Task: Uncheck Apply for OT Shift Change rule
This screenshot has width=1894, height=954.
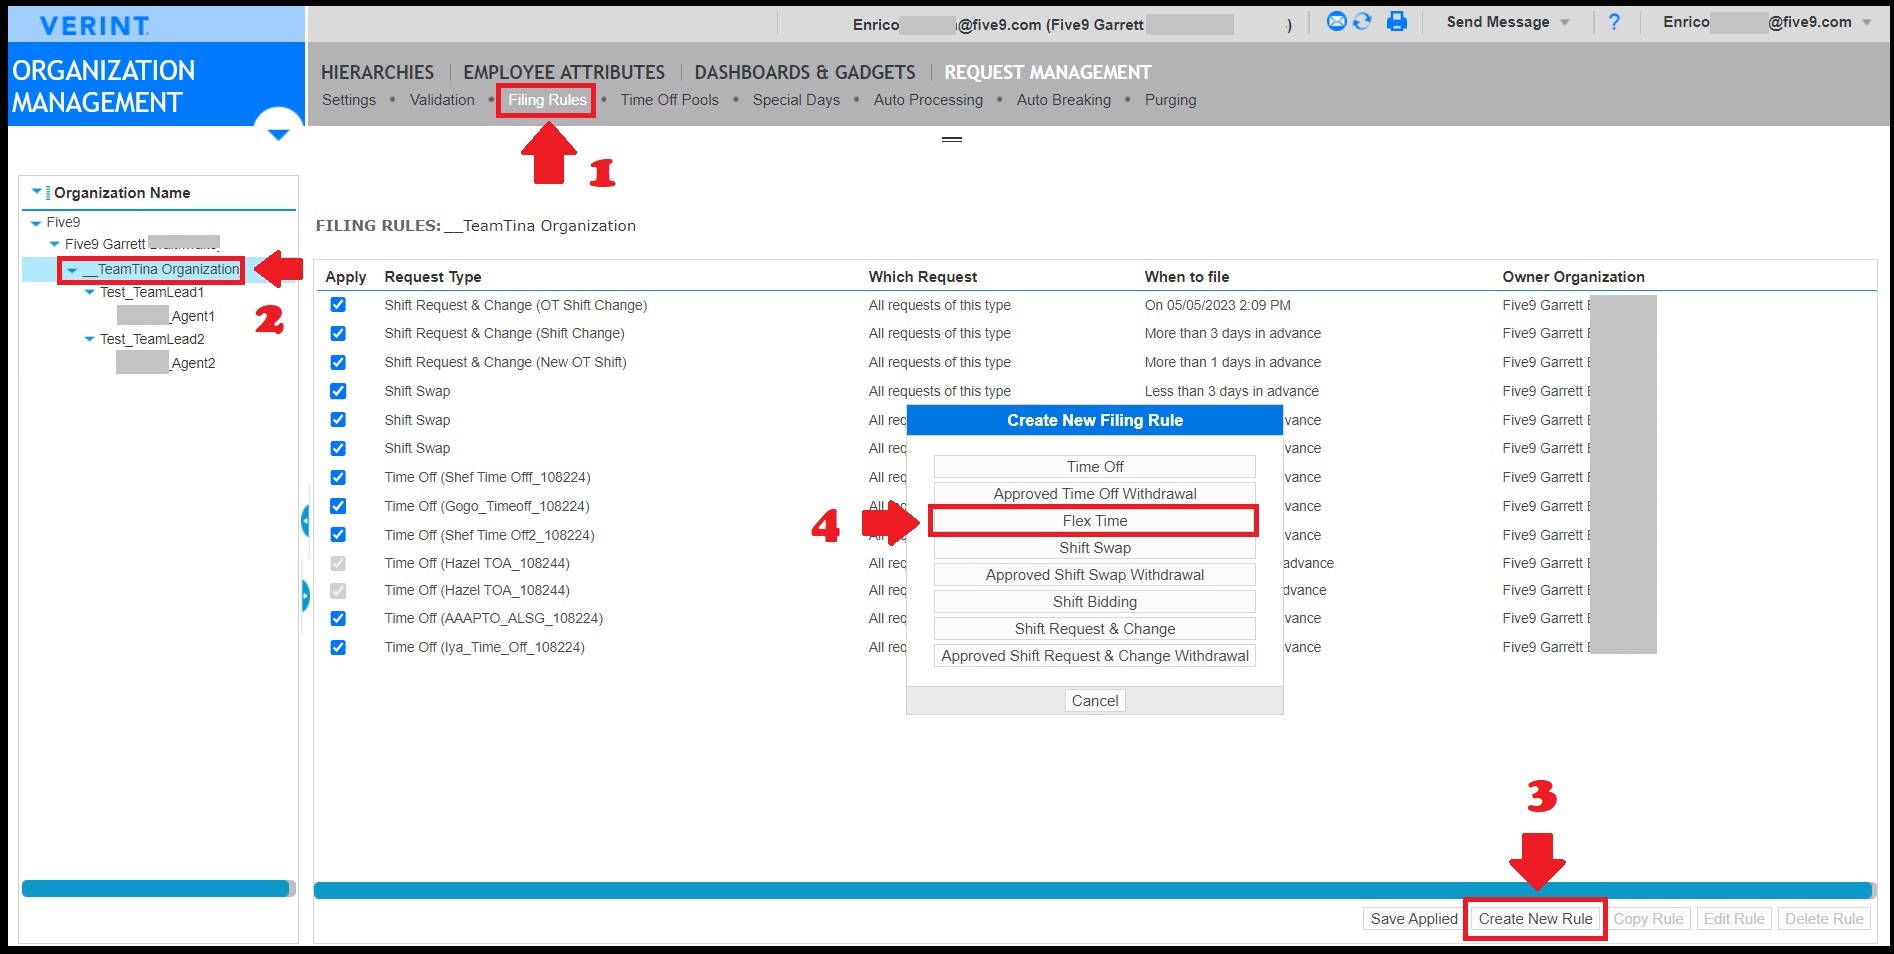Action: (338, 305)
